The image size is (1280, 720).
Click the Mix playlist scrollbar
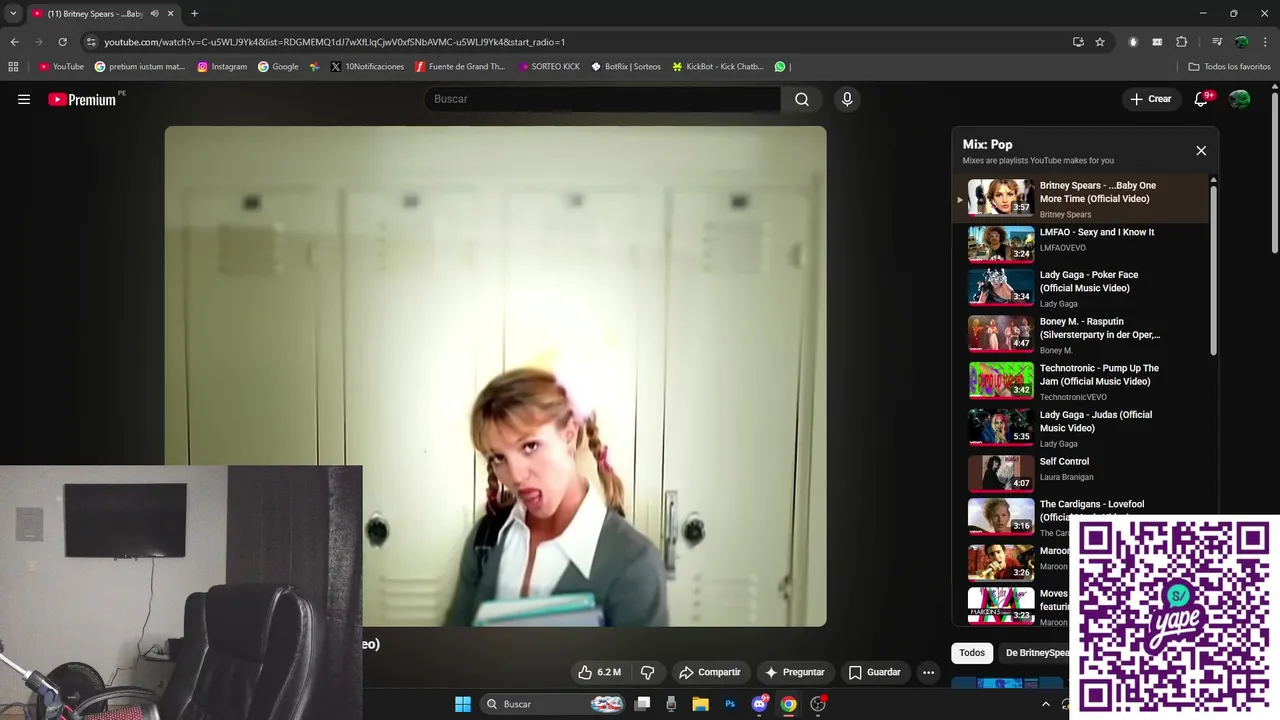coord(1214,268)
